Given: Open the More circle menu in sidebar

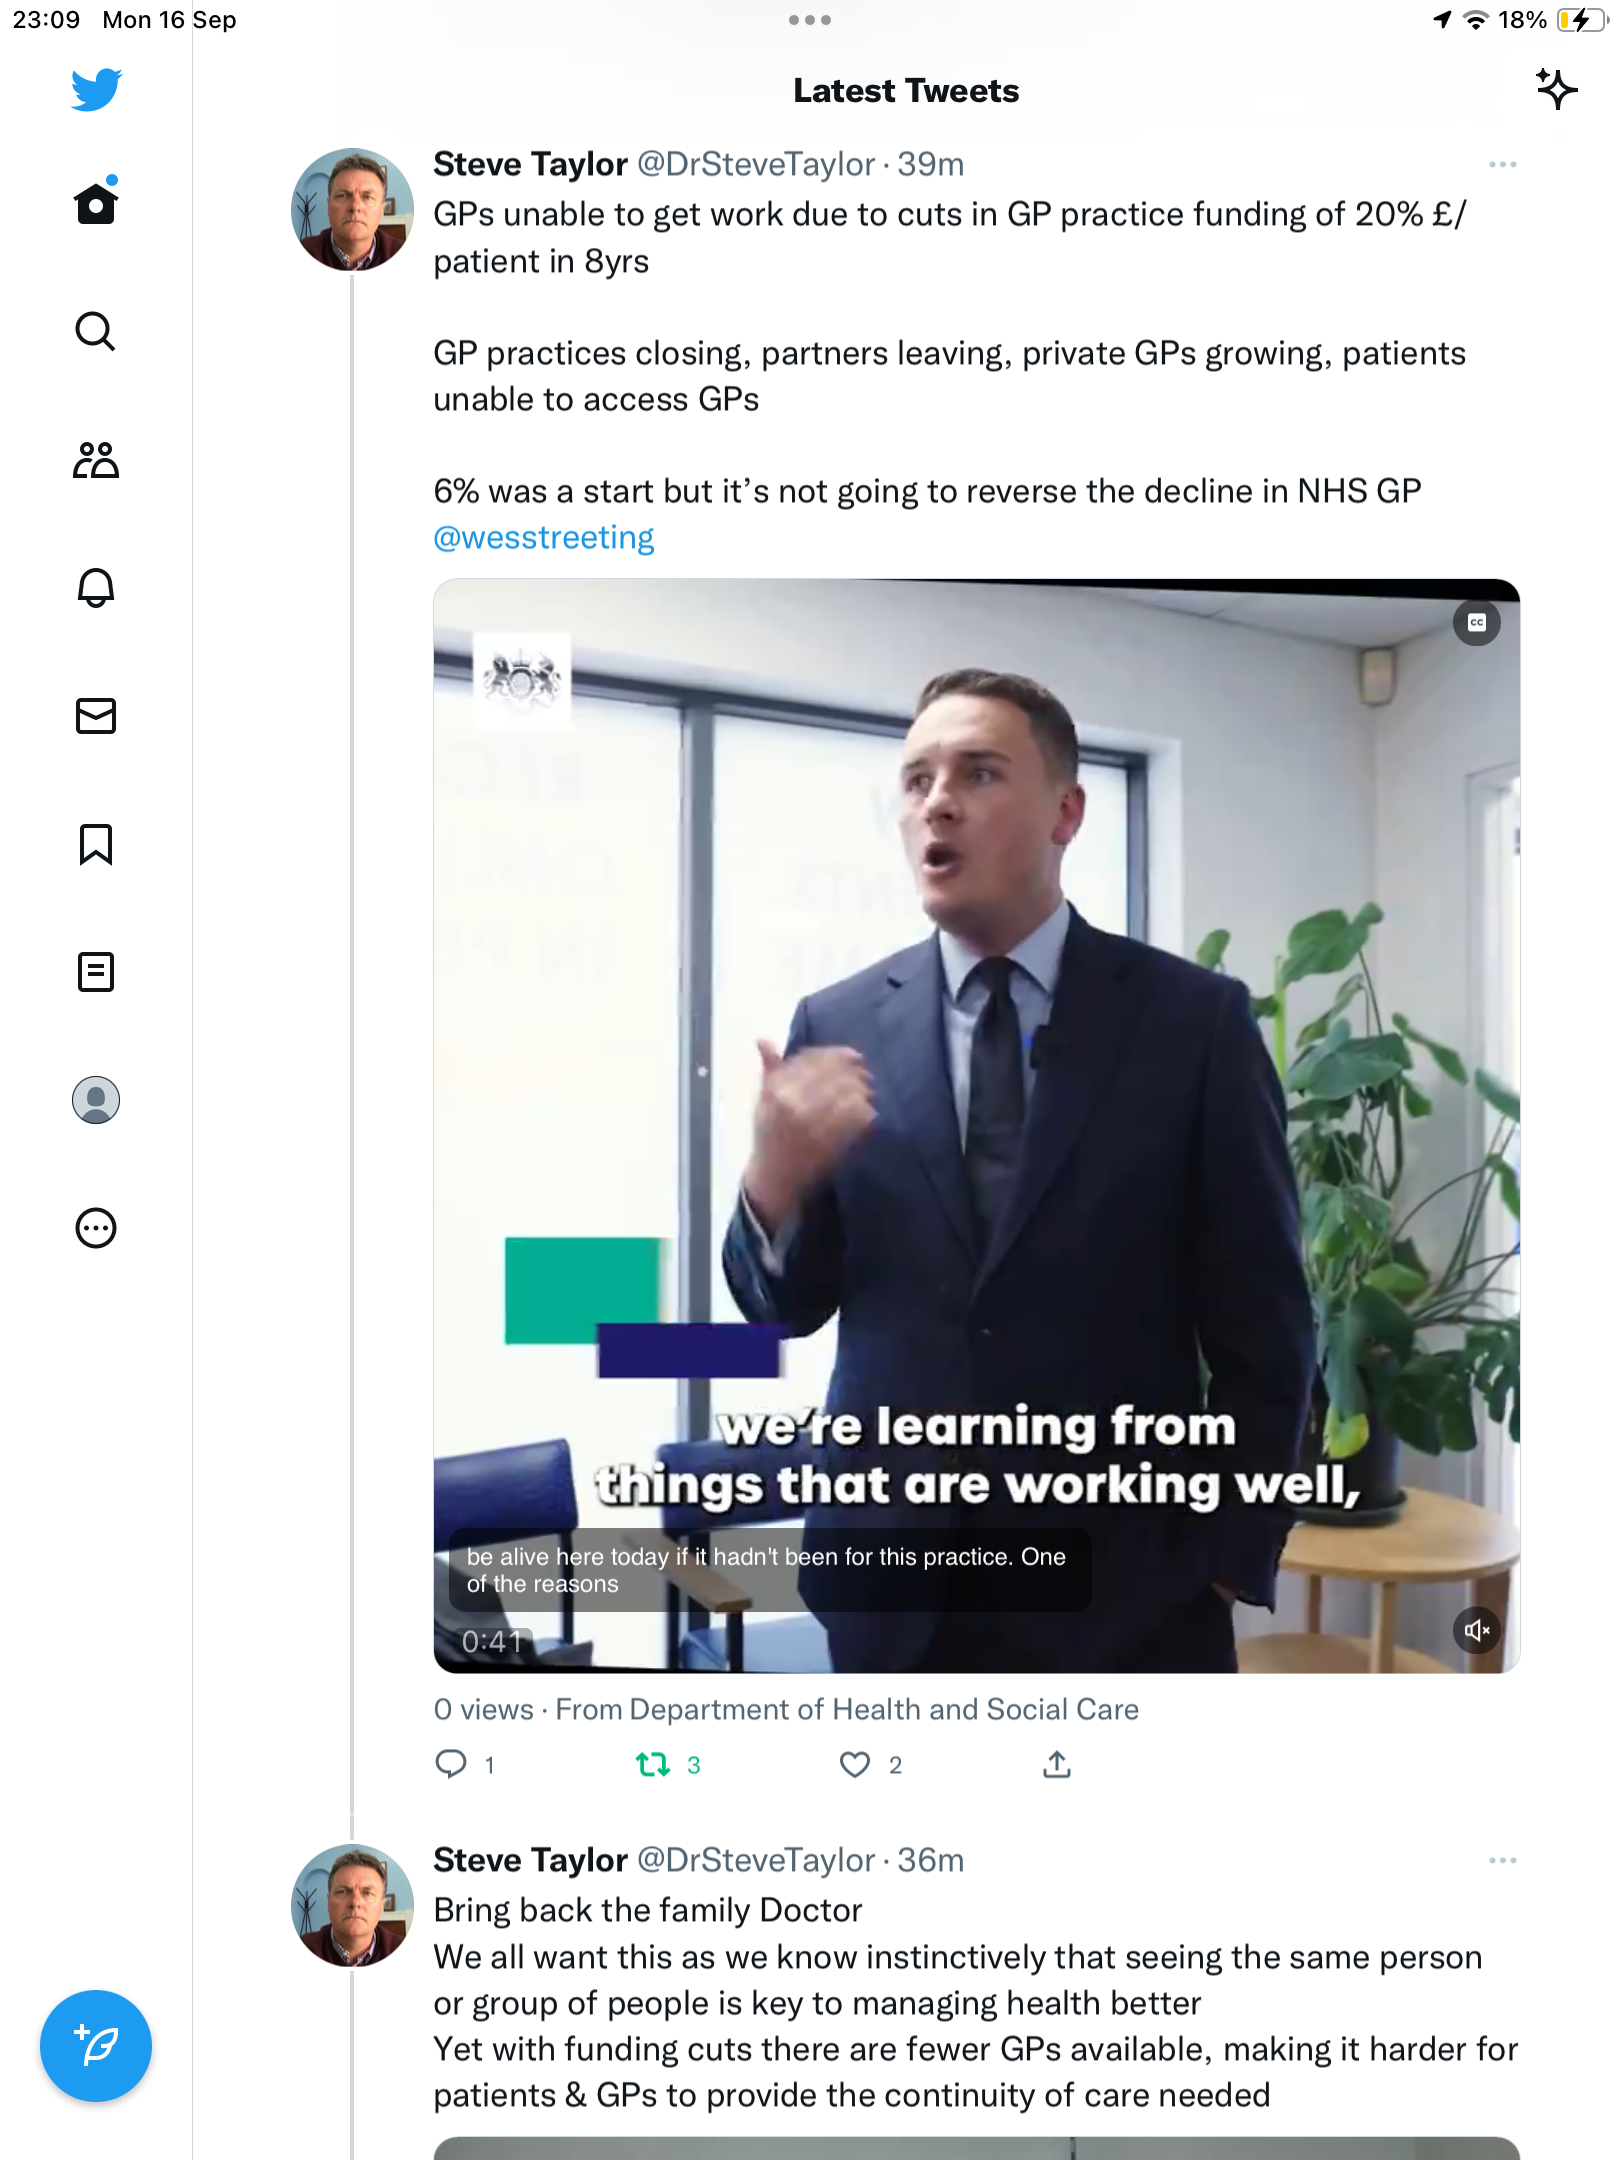Looking at the screenshot, I should [96, 1228].
